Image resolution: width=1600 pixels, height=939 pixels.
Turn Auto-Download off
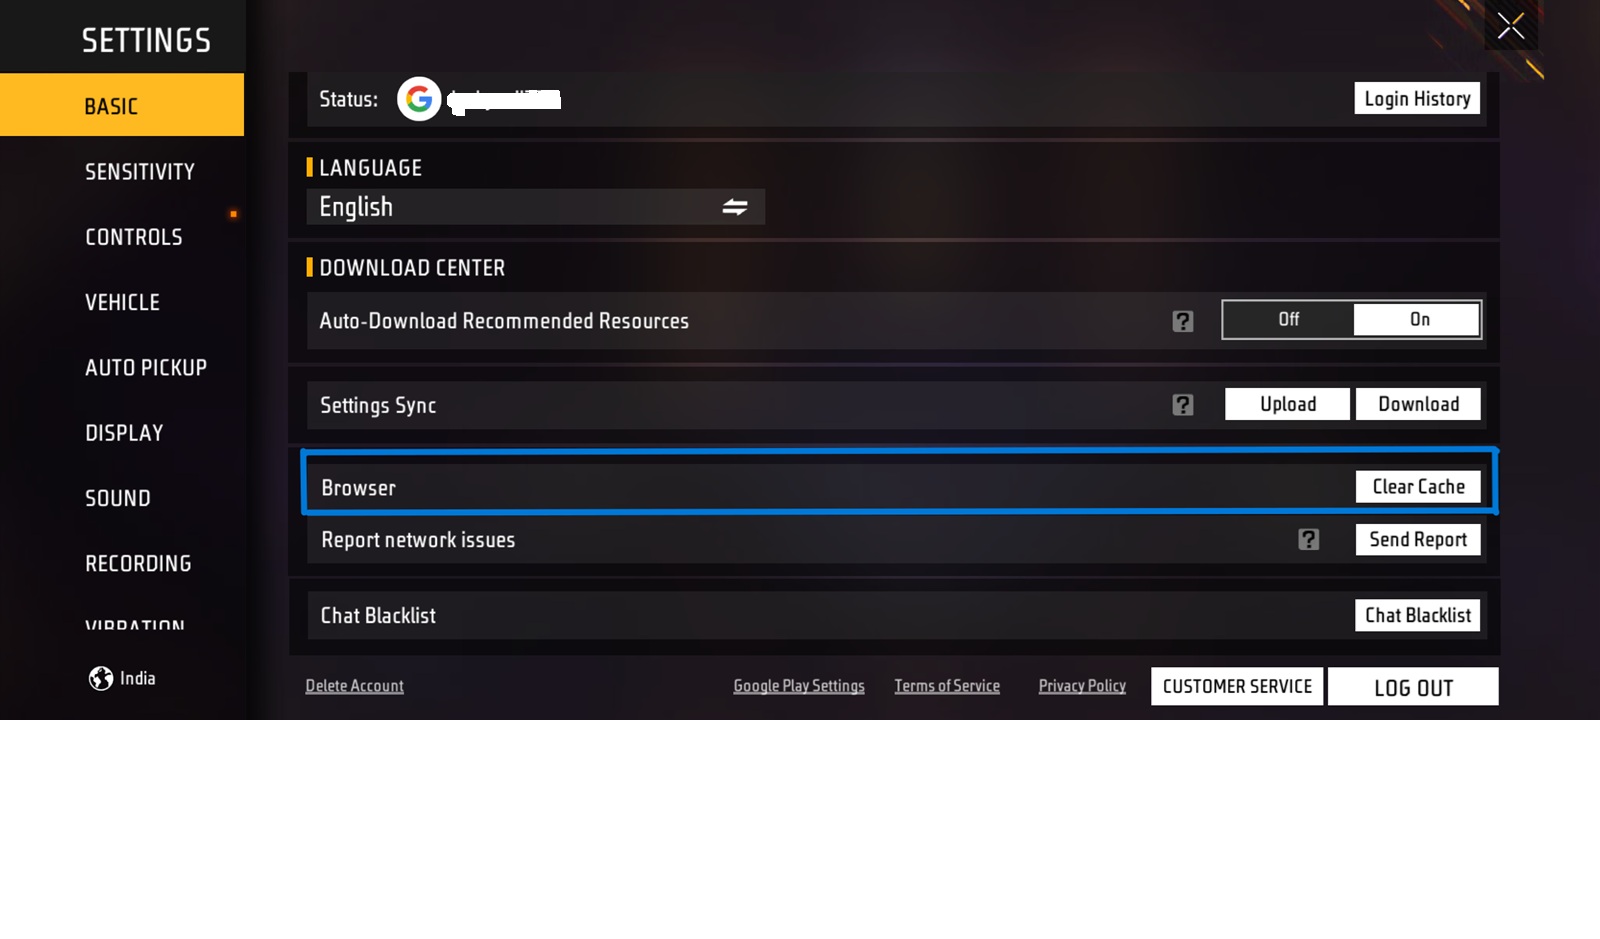coord(1288,320)
